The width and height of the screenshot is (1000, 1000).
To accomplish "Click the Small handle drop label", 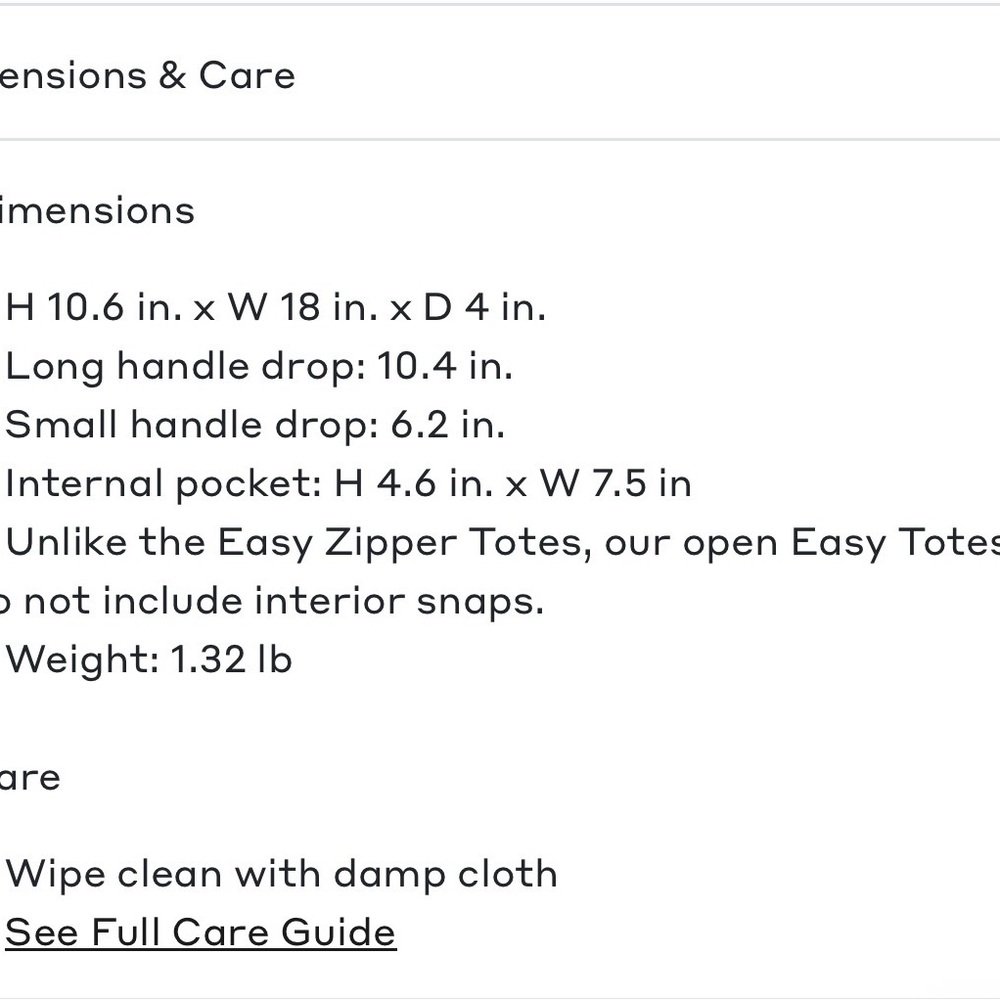I will [193, 426].
